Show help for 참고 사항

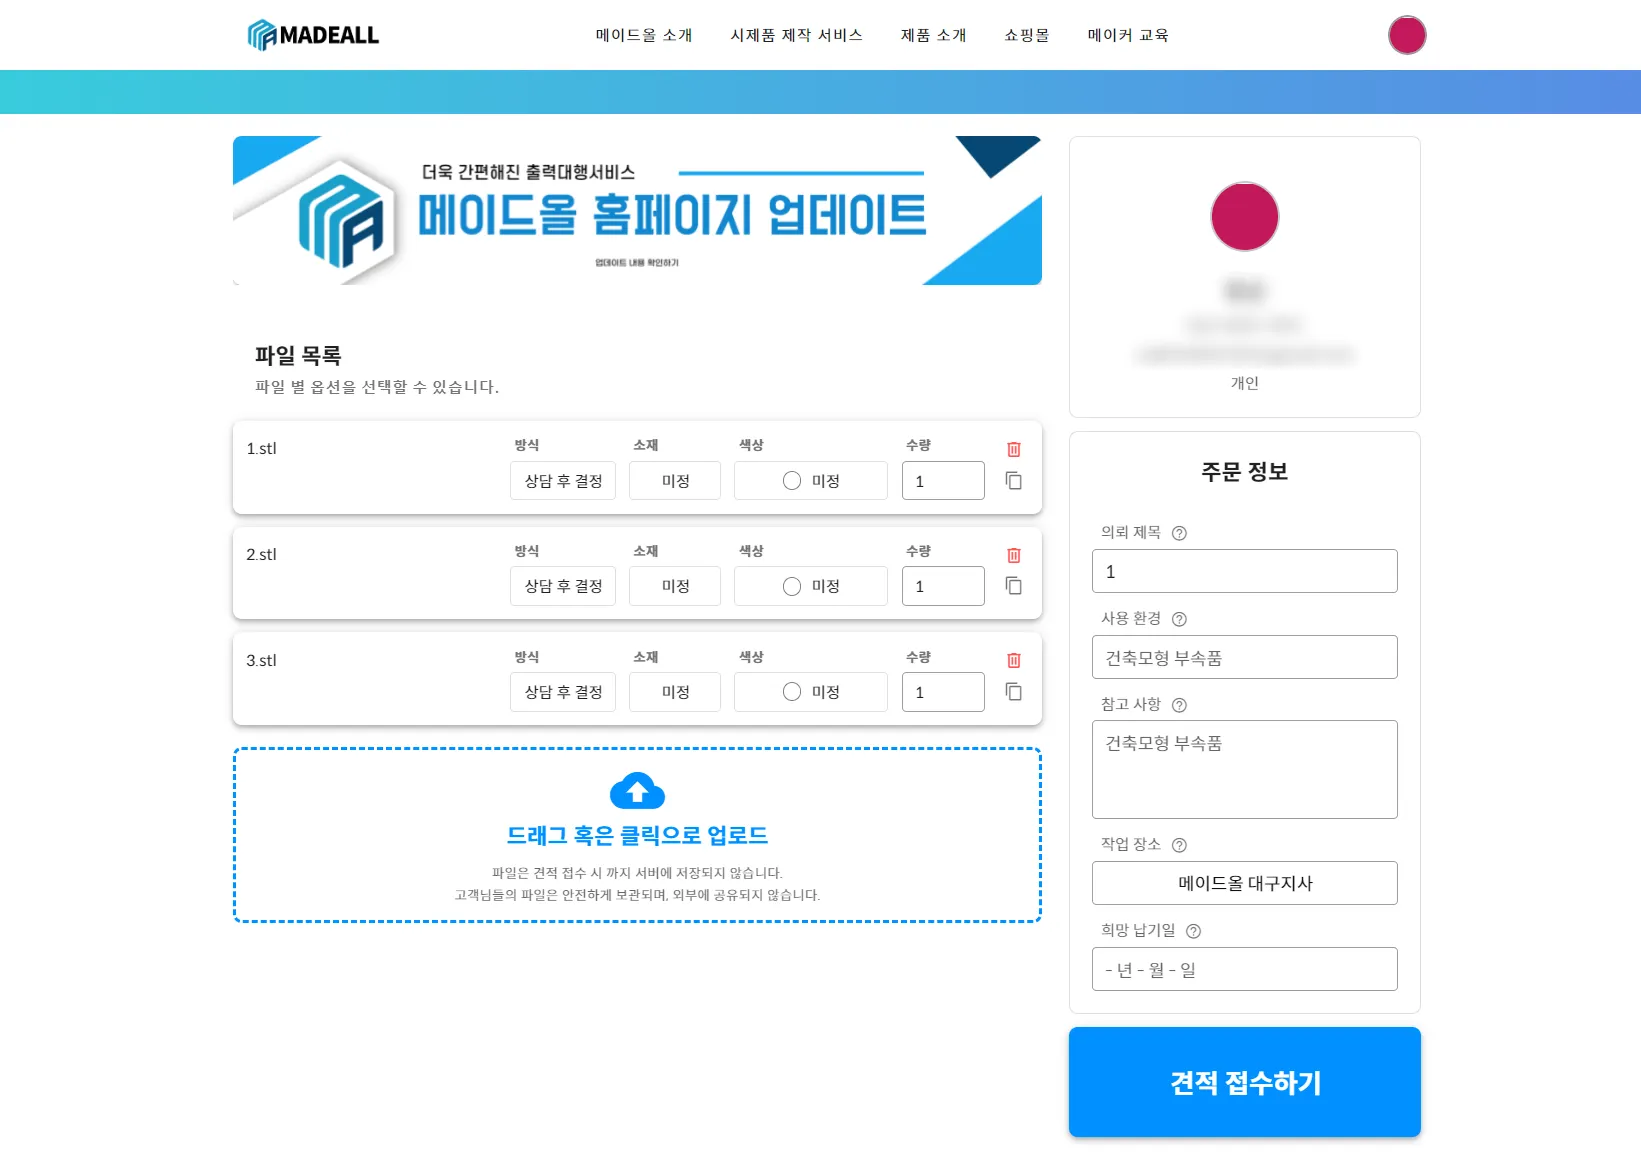(x=1179, y=705)
